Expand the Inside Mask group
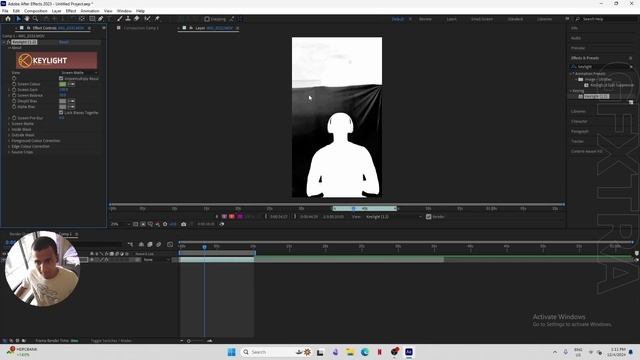This screenshot has height=360, width=640. (x=9, y=129)
